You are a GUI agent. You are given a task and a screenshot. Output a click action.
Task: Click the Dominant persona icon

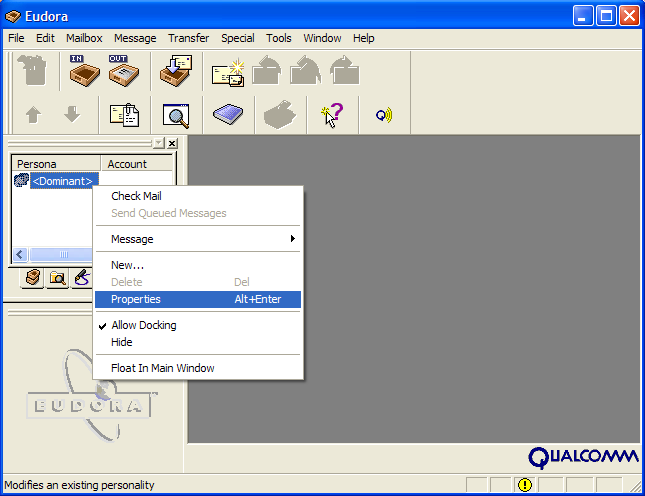(21, 181)
